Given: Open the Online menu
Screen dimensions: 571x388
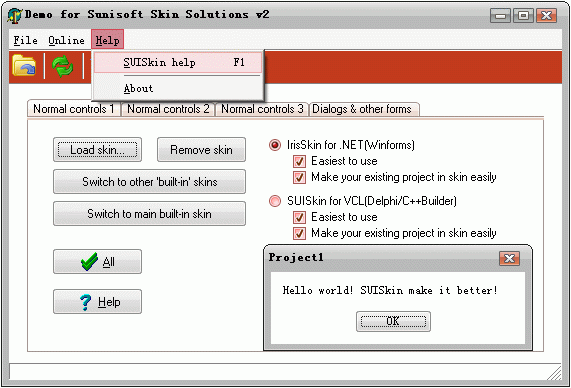Looking at the screenshot, I should (66, 40).
